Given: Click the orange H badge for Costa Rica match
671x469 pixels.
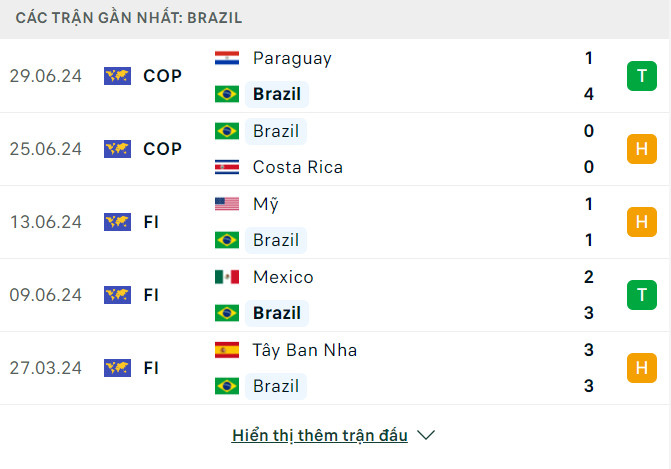Looking at the screenshot, I should [x=641, y=149].
